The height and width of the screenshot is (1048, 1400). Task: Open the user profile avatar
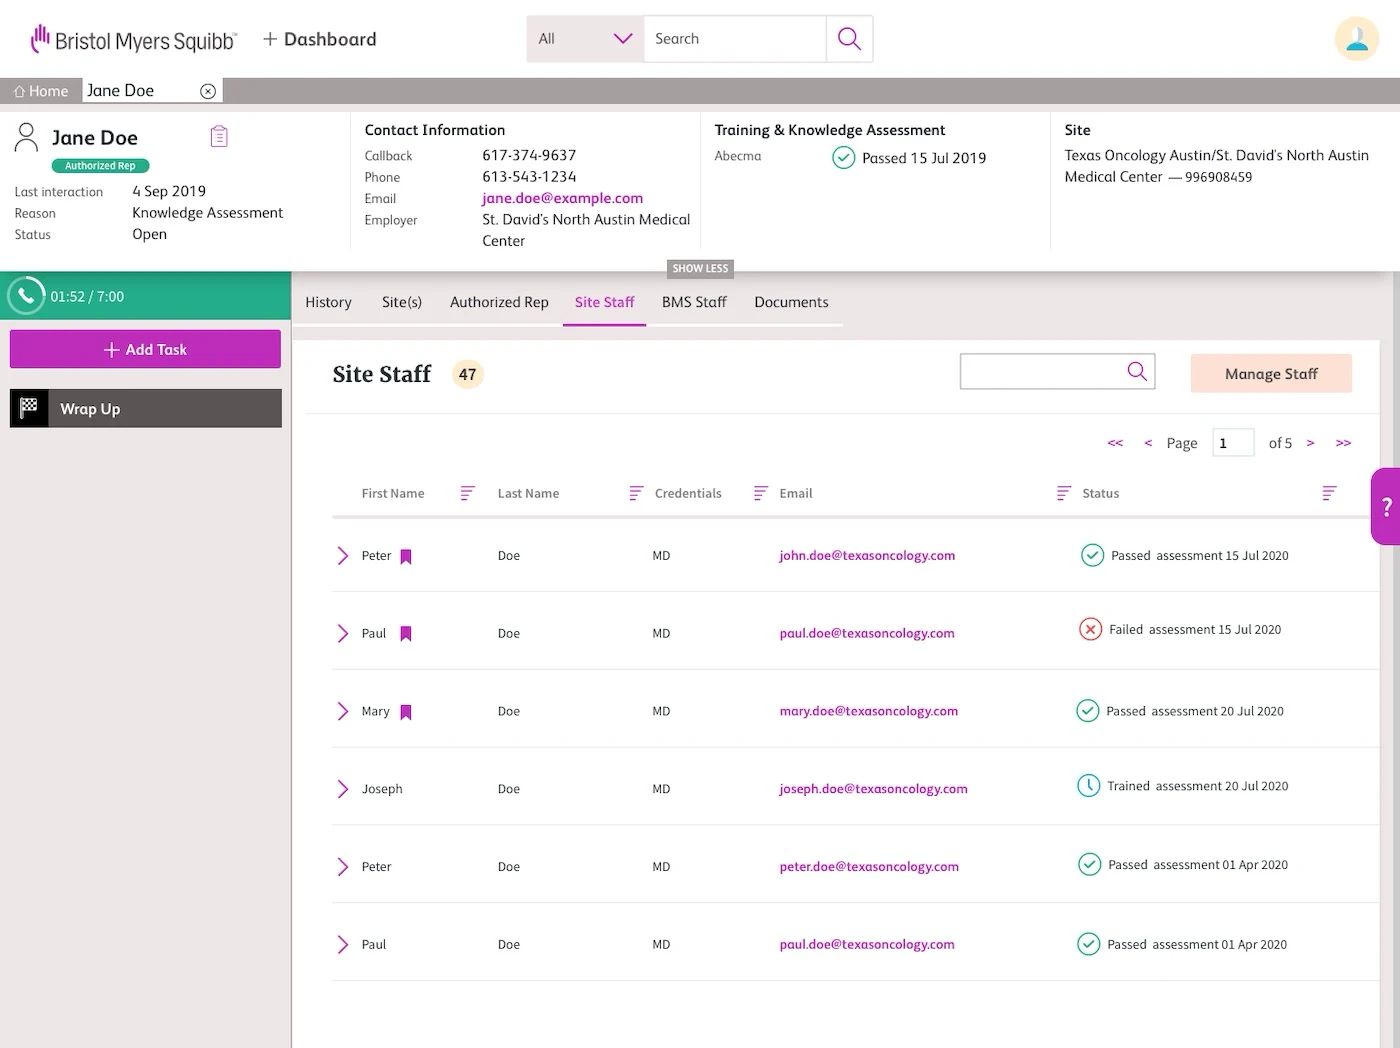pyautogui.click(x=1357, y=39)
